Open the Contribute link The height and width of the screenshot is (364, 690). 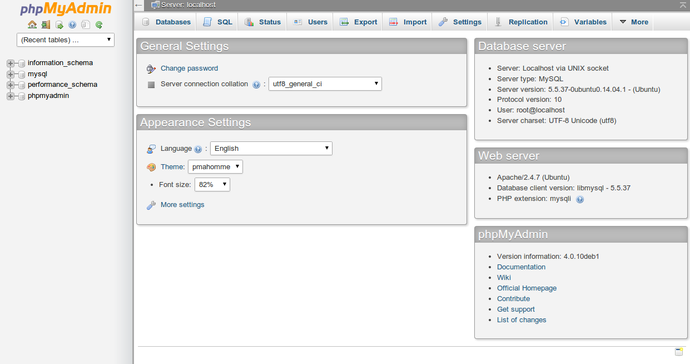(x=514, y=298)
